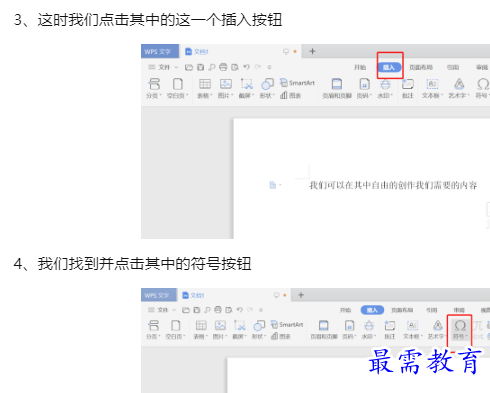Select the 开始 tab in step 4 screenshot
This screenshot has width=490, height=393.
(x=345, y=310)
